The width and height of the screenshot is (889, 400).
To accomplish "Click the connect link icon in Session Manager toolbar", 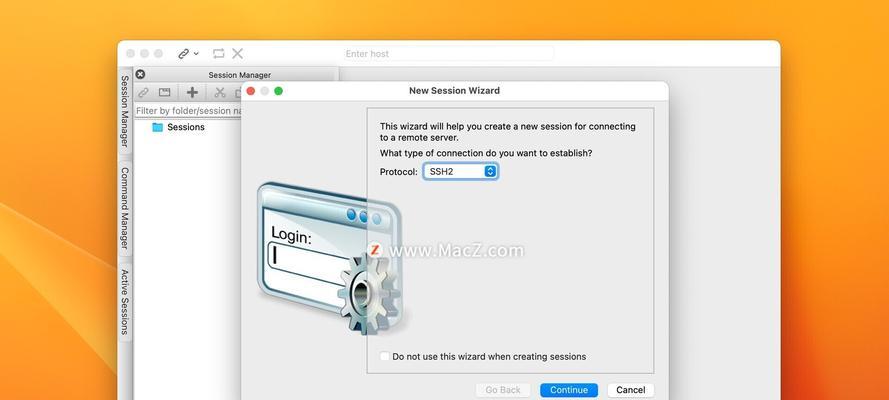I will [143, 92].
